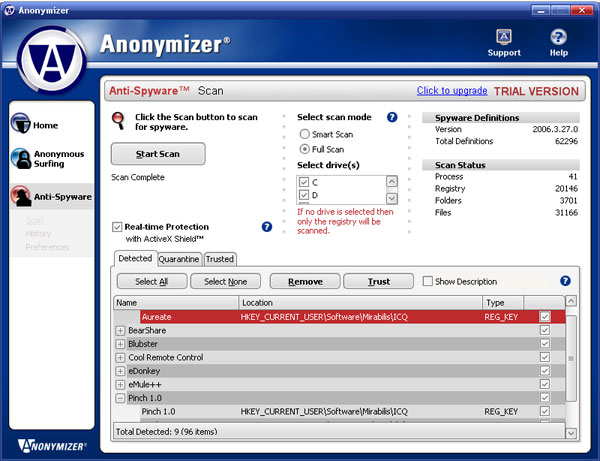Click drive list scroll down arrow
The height and width of the screenshot is (461, 600).
pos(392,198)
